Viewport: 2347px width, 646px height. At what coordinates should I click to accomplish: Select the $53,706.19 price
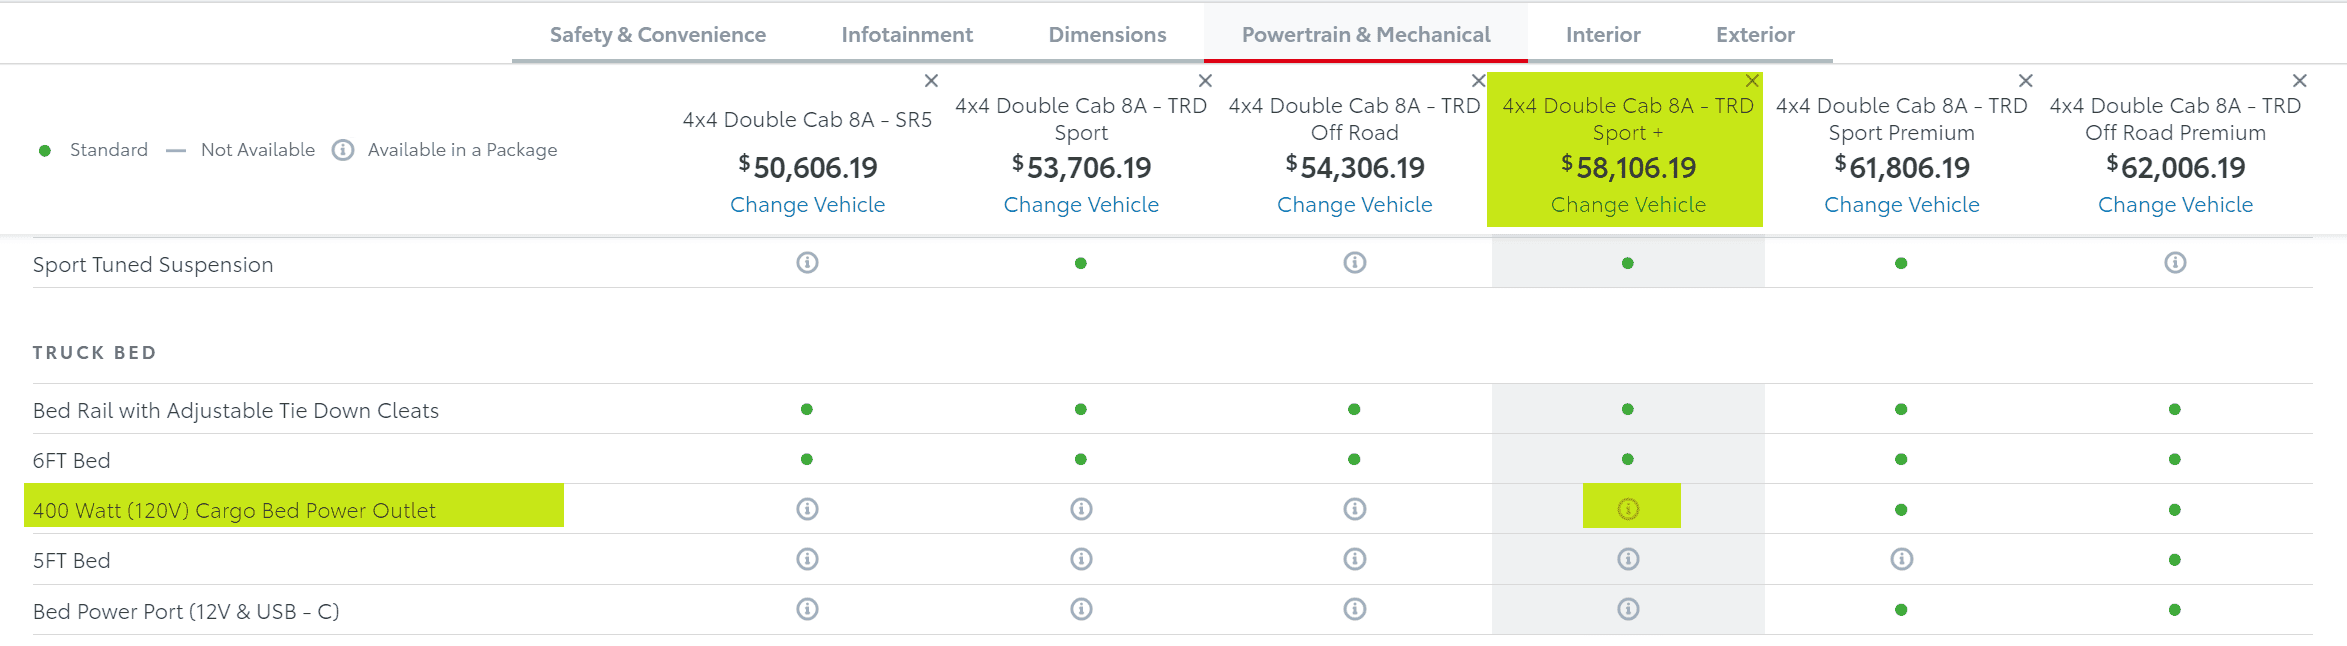coord(1081,168)
